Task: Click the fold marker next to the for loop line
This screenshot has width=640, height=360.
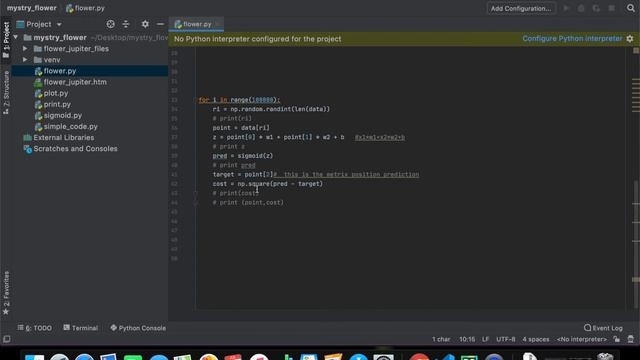Action: pos(196,100)
